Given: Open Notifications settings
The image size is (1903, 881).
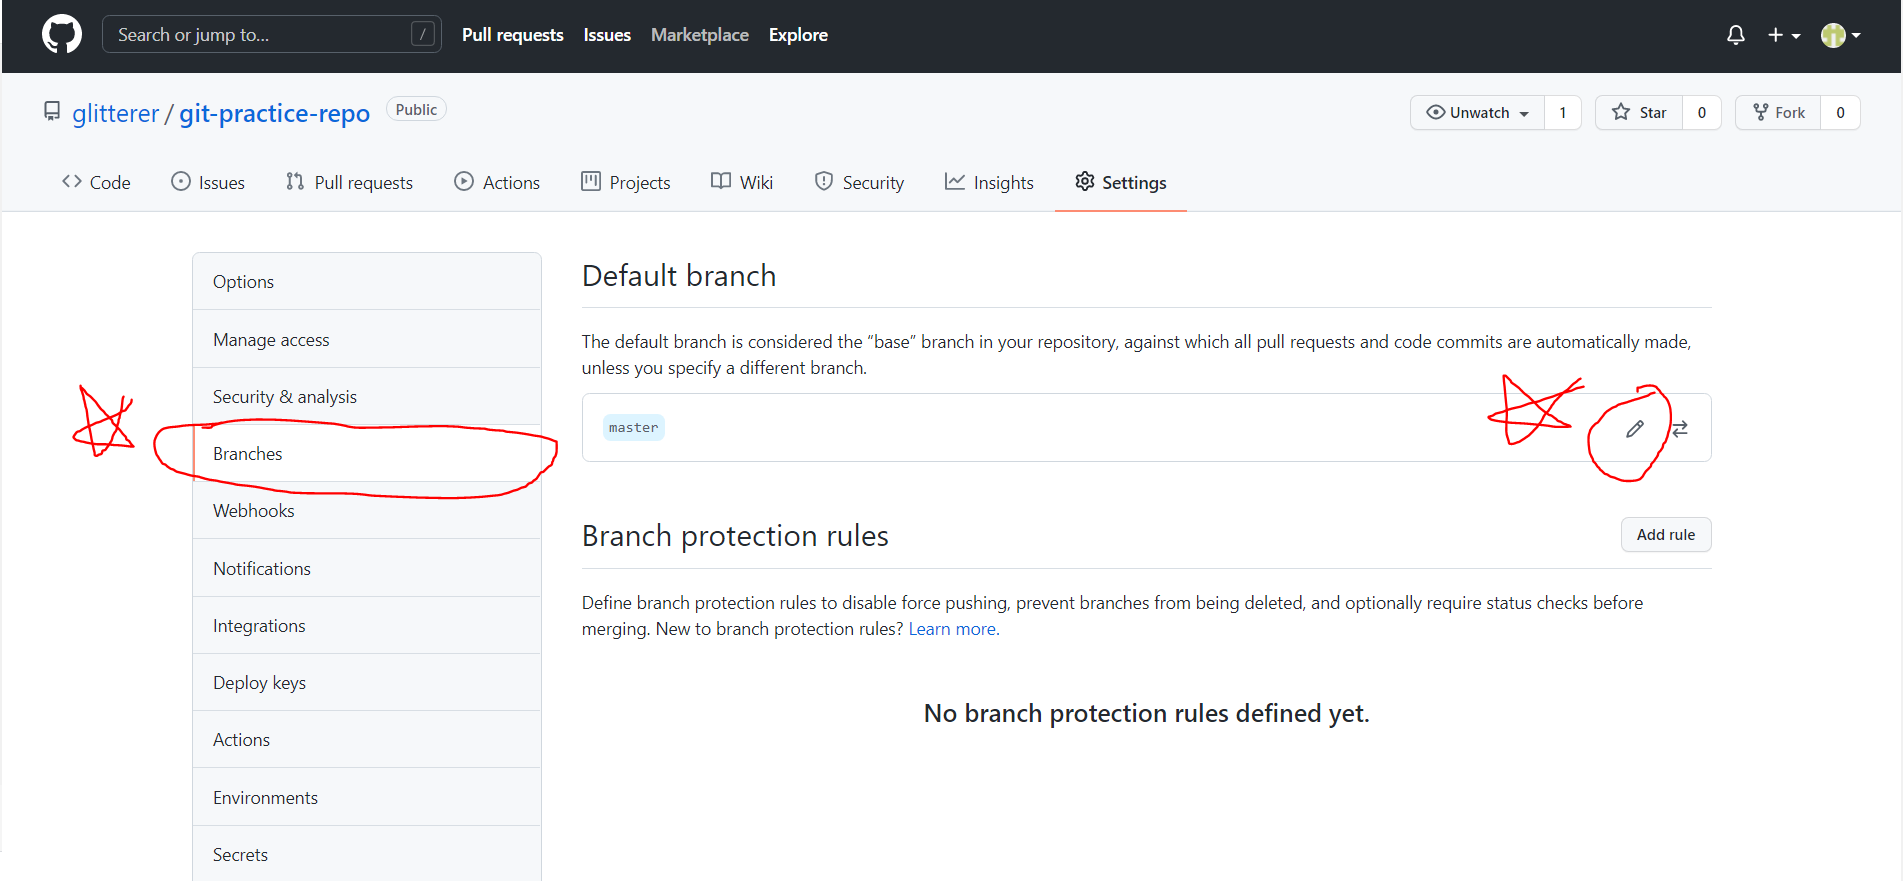Looking at the screenshot, I should coord(367,569).
